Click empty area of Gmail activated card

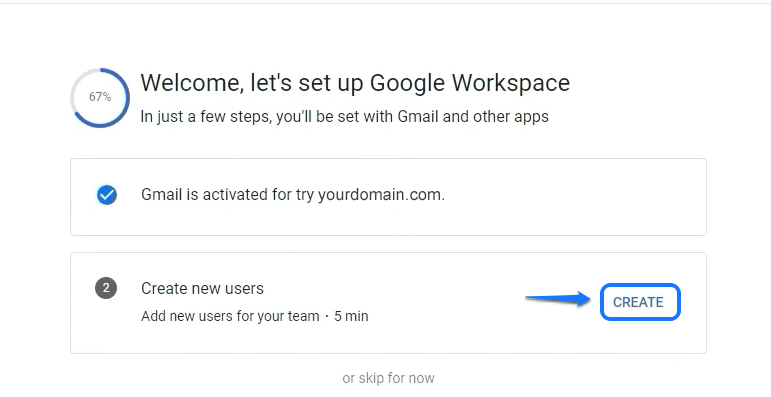(x=575, y=197)
